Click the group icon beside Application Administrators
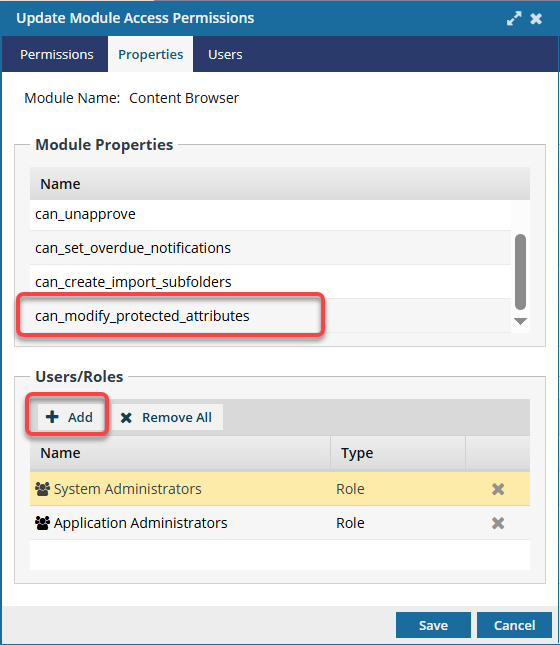560x645 pixels. [42, 523]
